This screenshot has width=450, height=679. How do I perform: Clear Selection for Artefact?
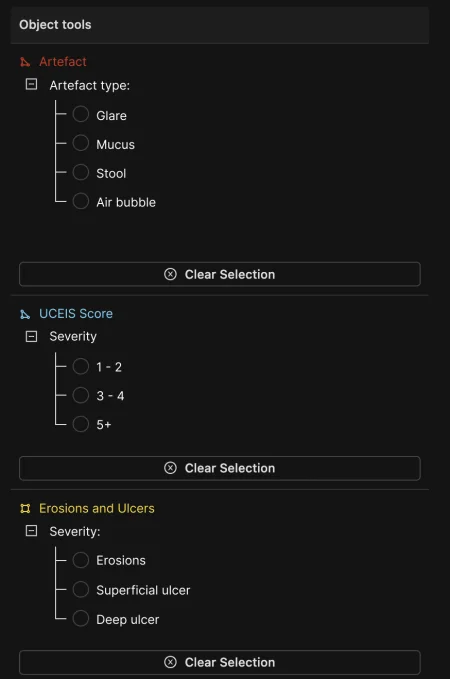click(220, 274)
